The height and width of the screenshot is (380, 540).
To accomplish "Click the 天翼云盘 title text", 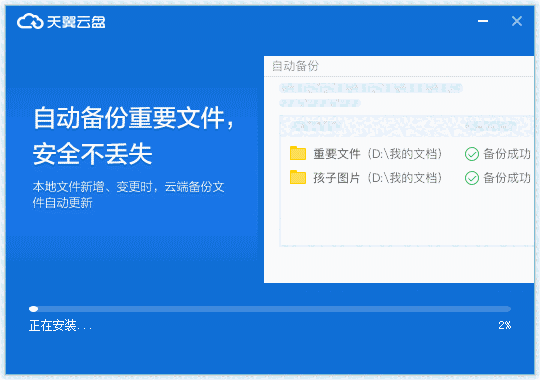I will click(76, 22).
